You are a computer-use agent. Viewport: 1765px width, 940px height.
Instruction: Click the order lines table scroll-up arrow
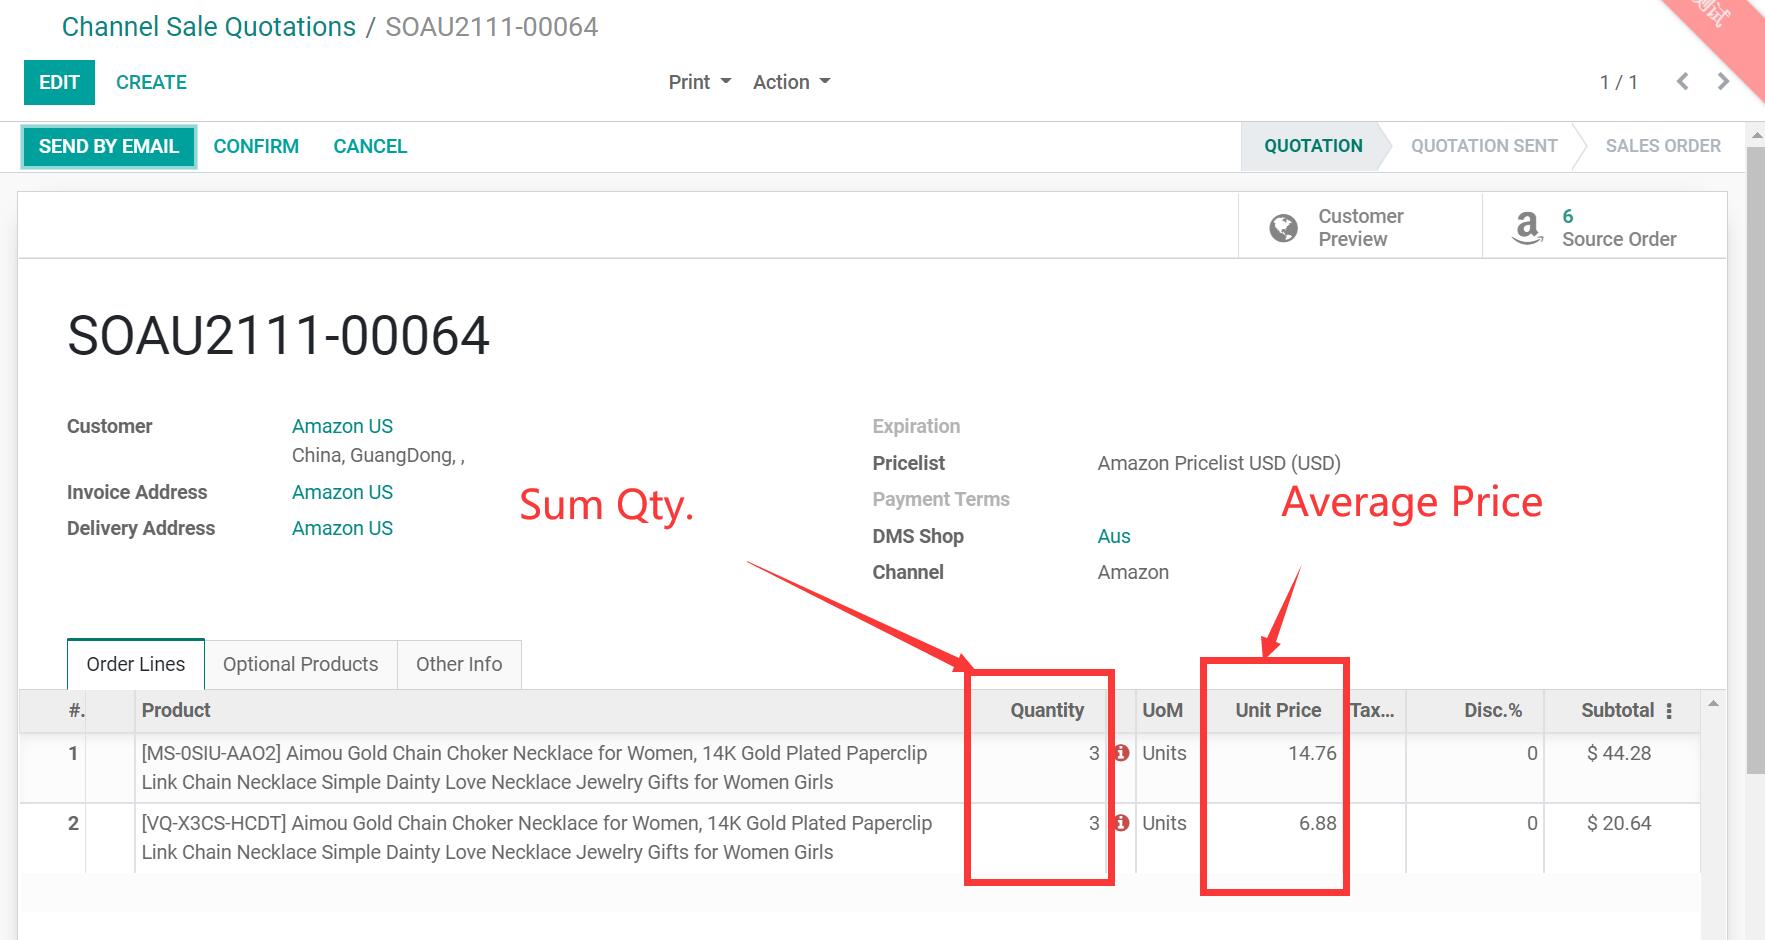pyautogui.click(x=1713, y=704)
